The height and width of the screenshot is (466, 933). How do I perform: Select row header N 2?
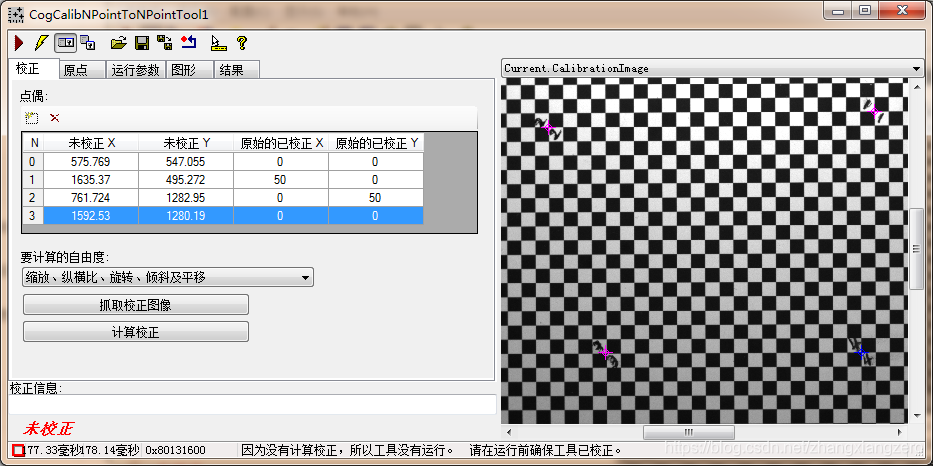tap(33, 198)
